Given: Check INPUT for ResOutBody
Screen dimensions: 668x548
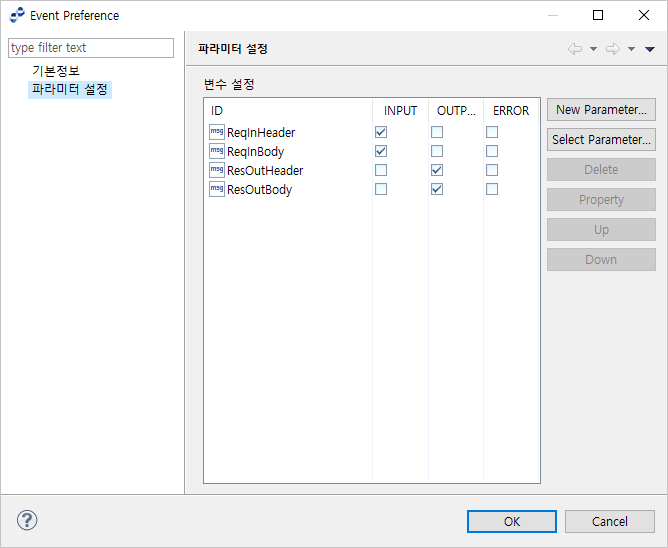Looking at the screenshot, I should tap(381, 189).
